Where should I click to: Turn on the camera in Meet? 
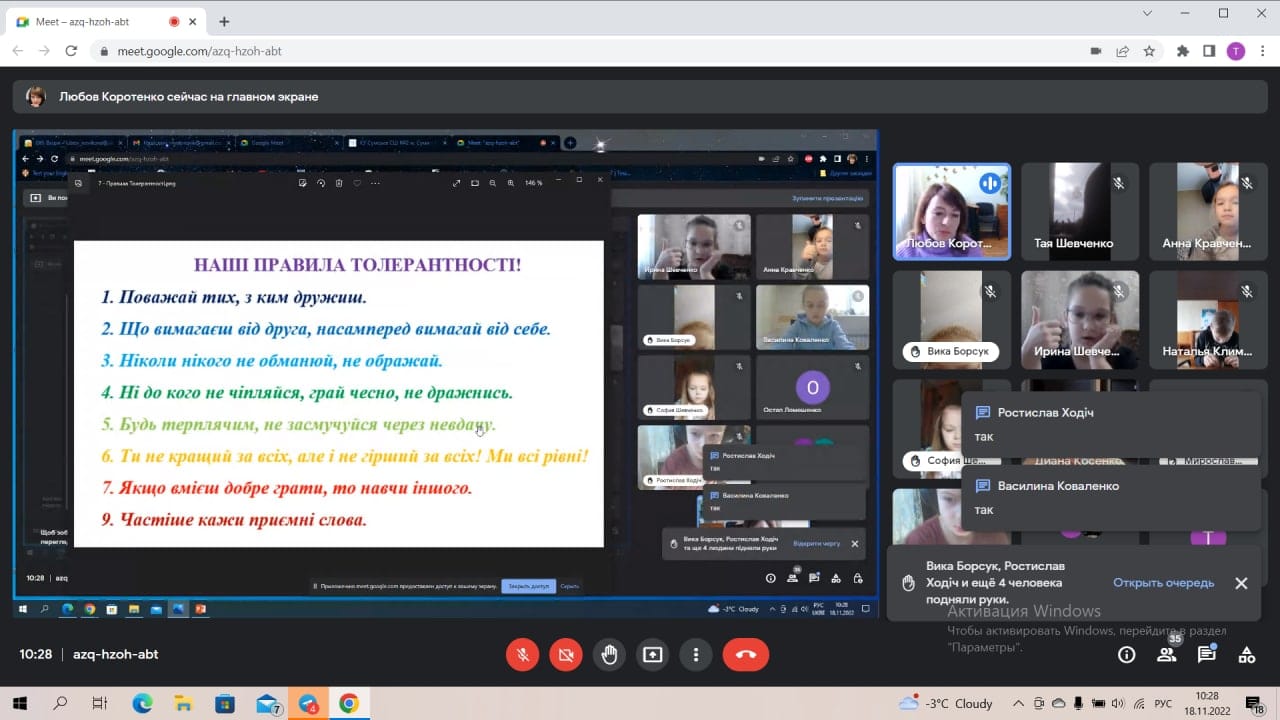[x=566, y=654]
